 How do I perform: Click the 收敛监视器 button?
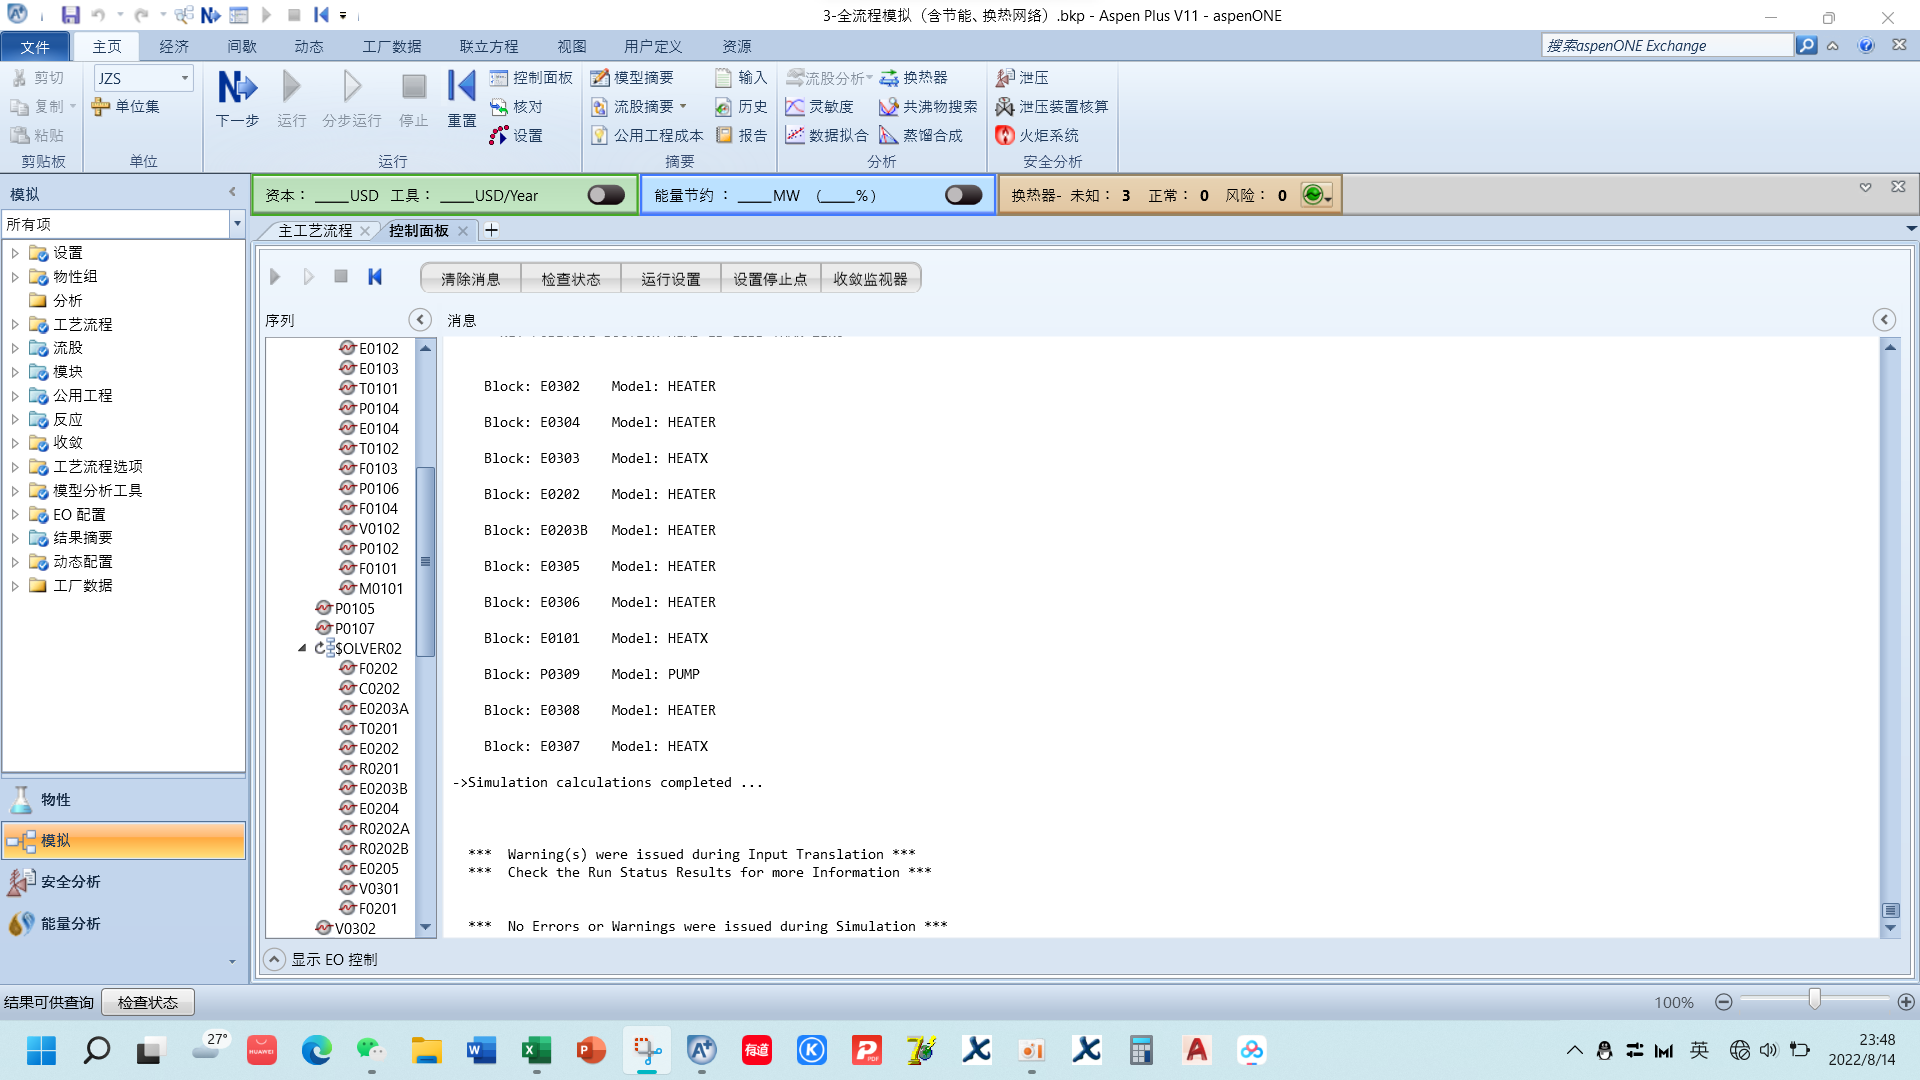coord(870,279)
